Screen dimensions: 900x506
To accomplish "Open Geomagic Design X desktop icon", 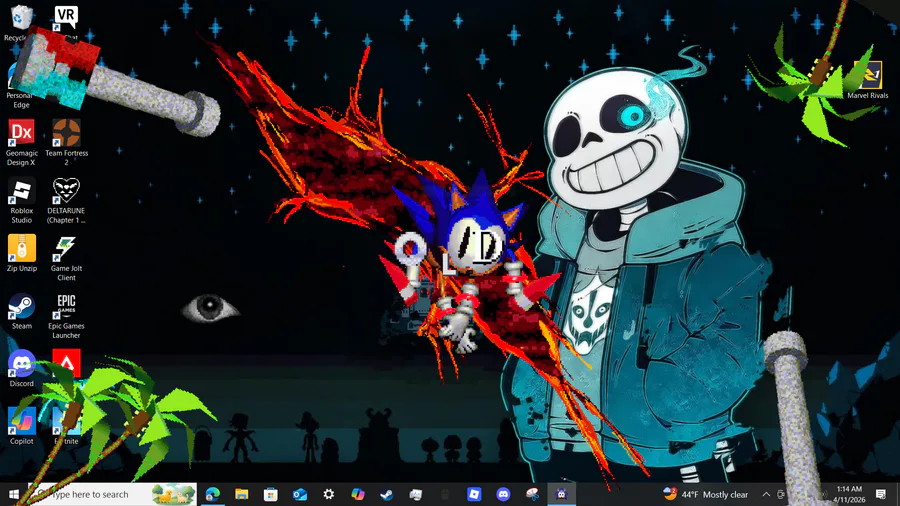I will pos(21,142).
